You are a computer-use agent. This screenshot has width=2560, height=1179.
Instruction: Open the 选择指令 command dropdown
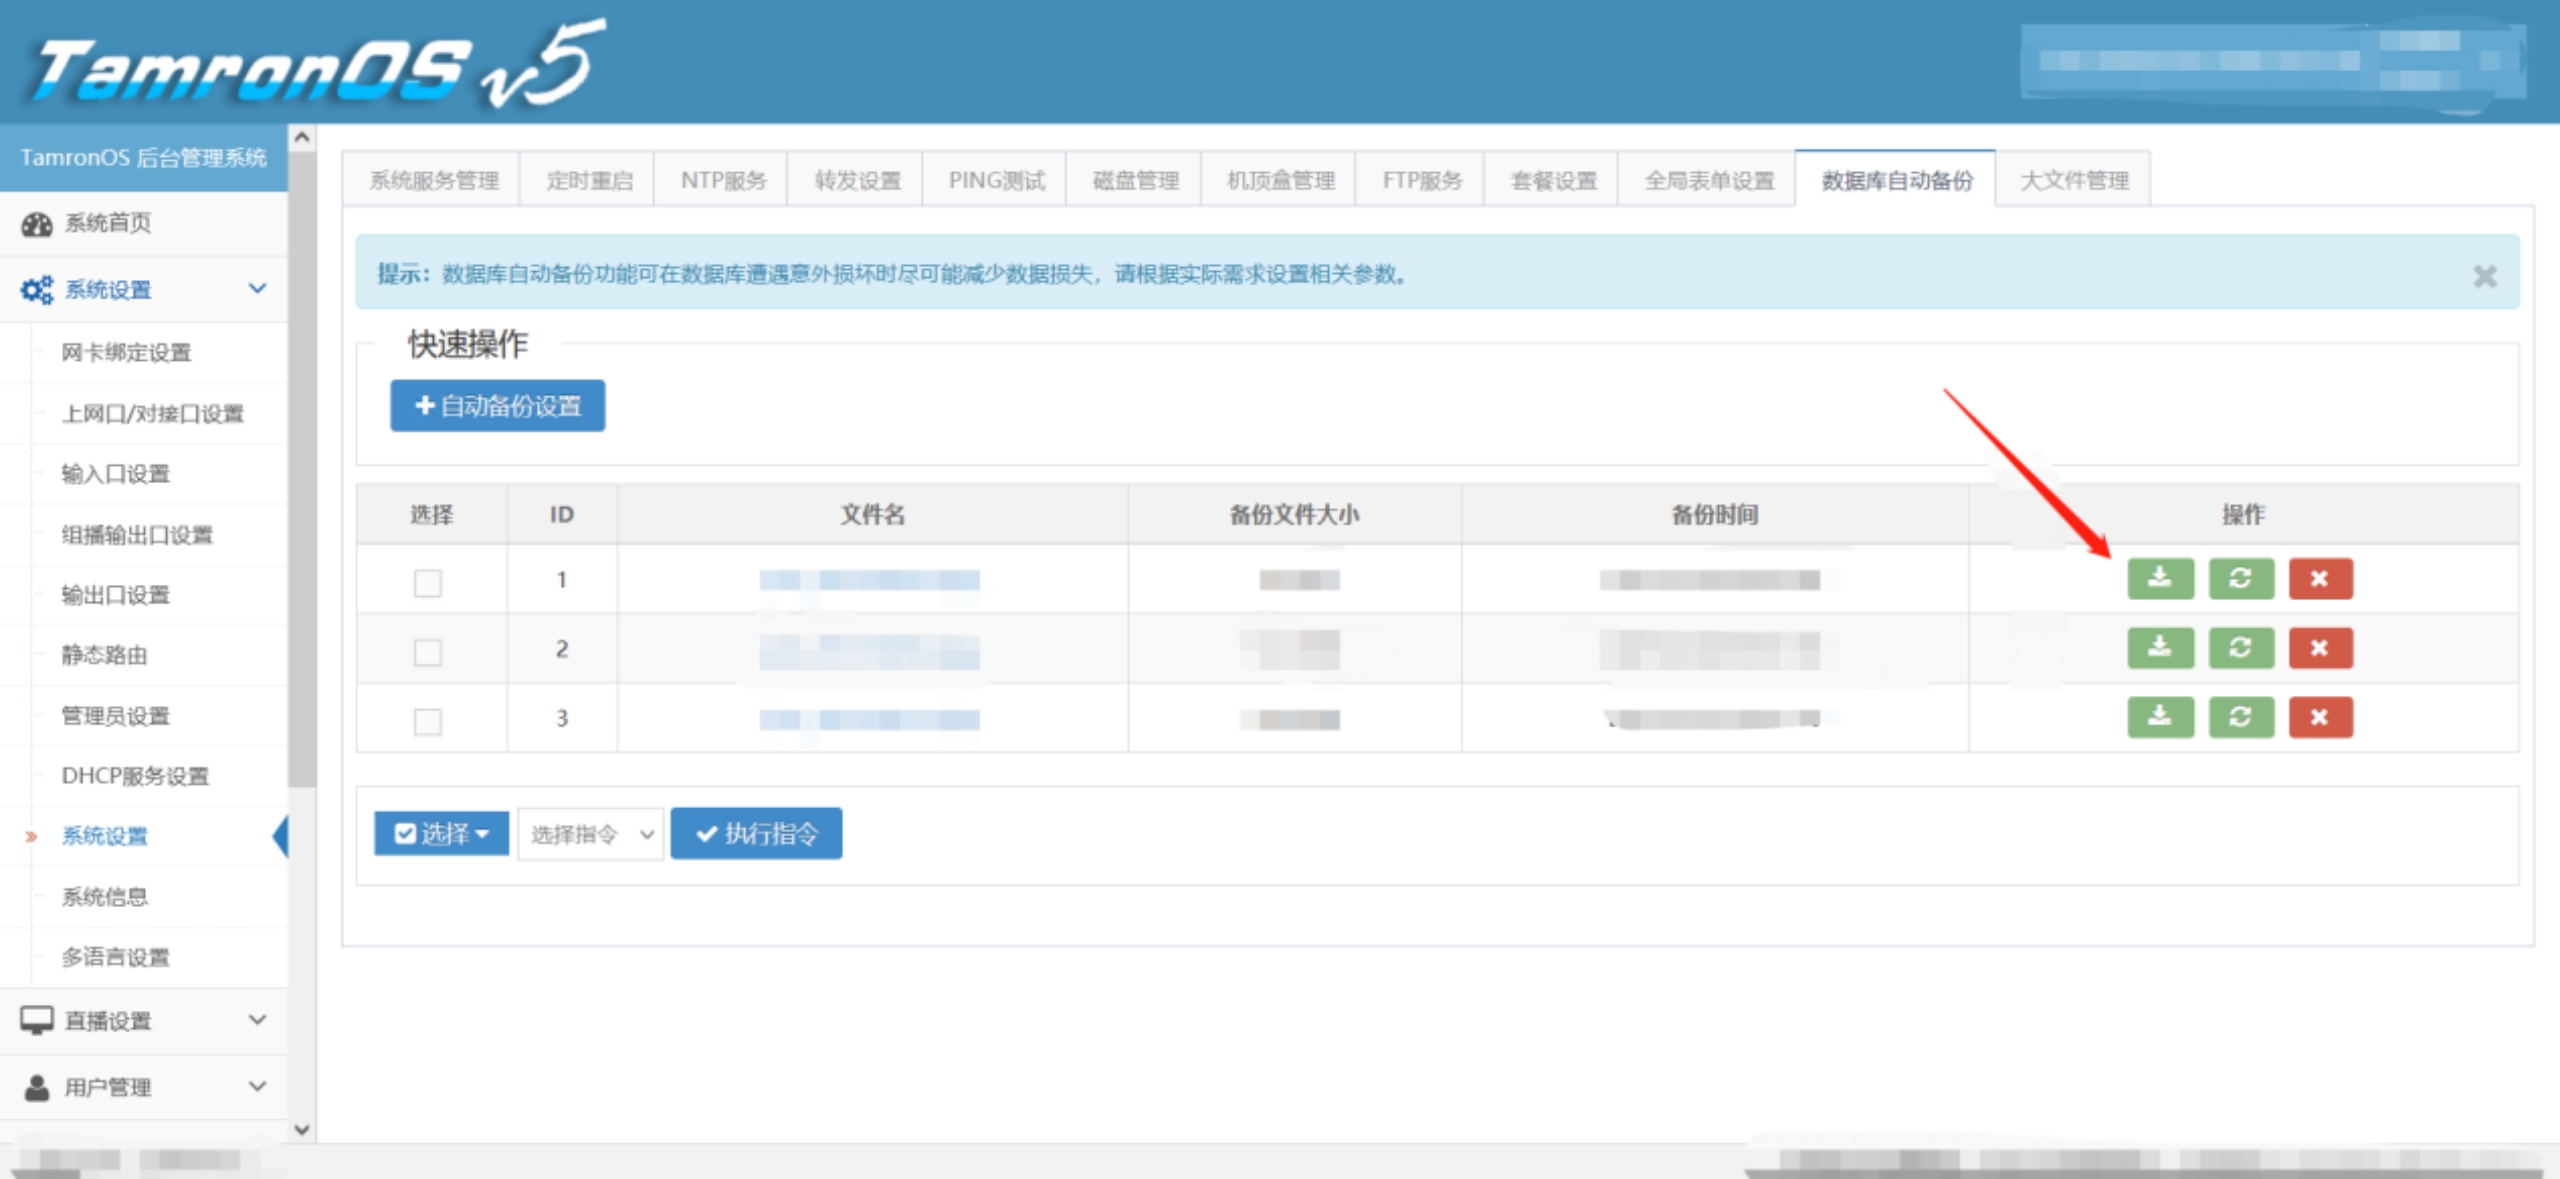(x=590, y=834)
